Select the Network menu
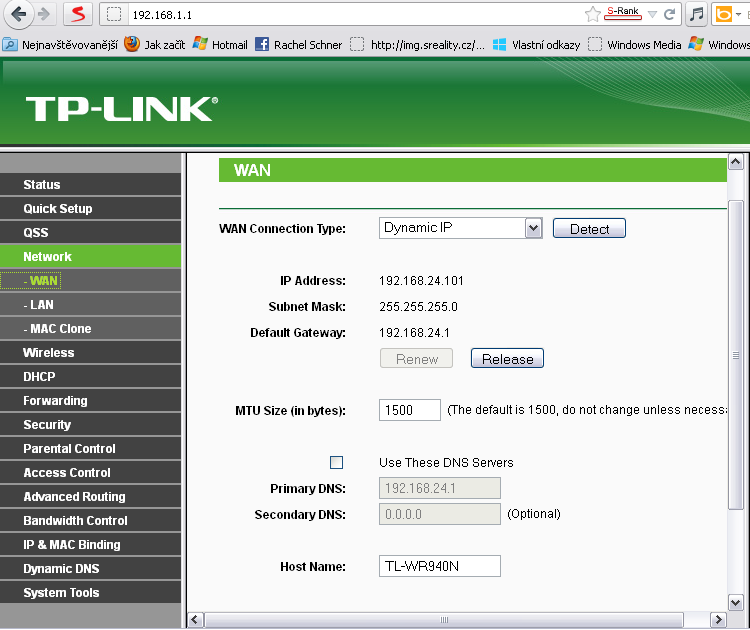Viewport: 750px width, 630px height. (x=90, y=256)
